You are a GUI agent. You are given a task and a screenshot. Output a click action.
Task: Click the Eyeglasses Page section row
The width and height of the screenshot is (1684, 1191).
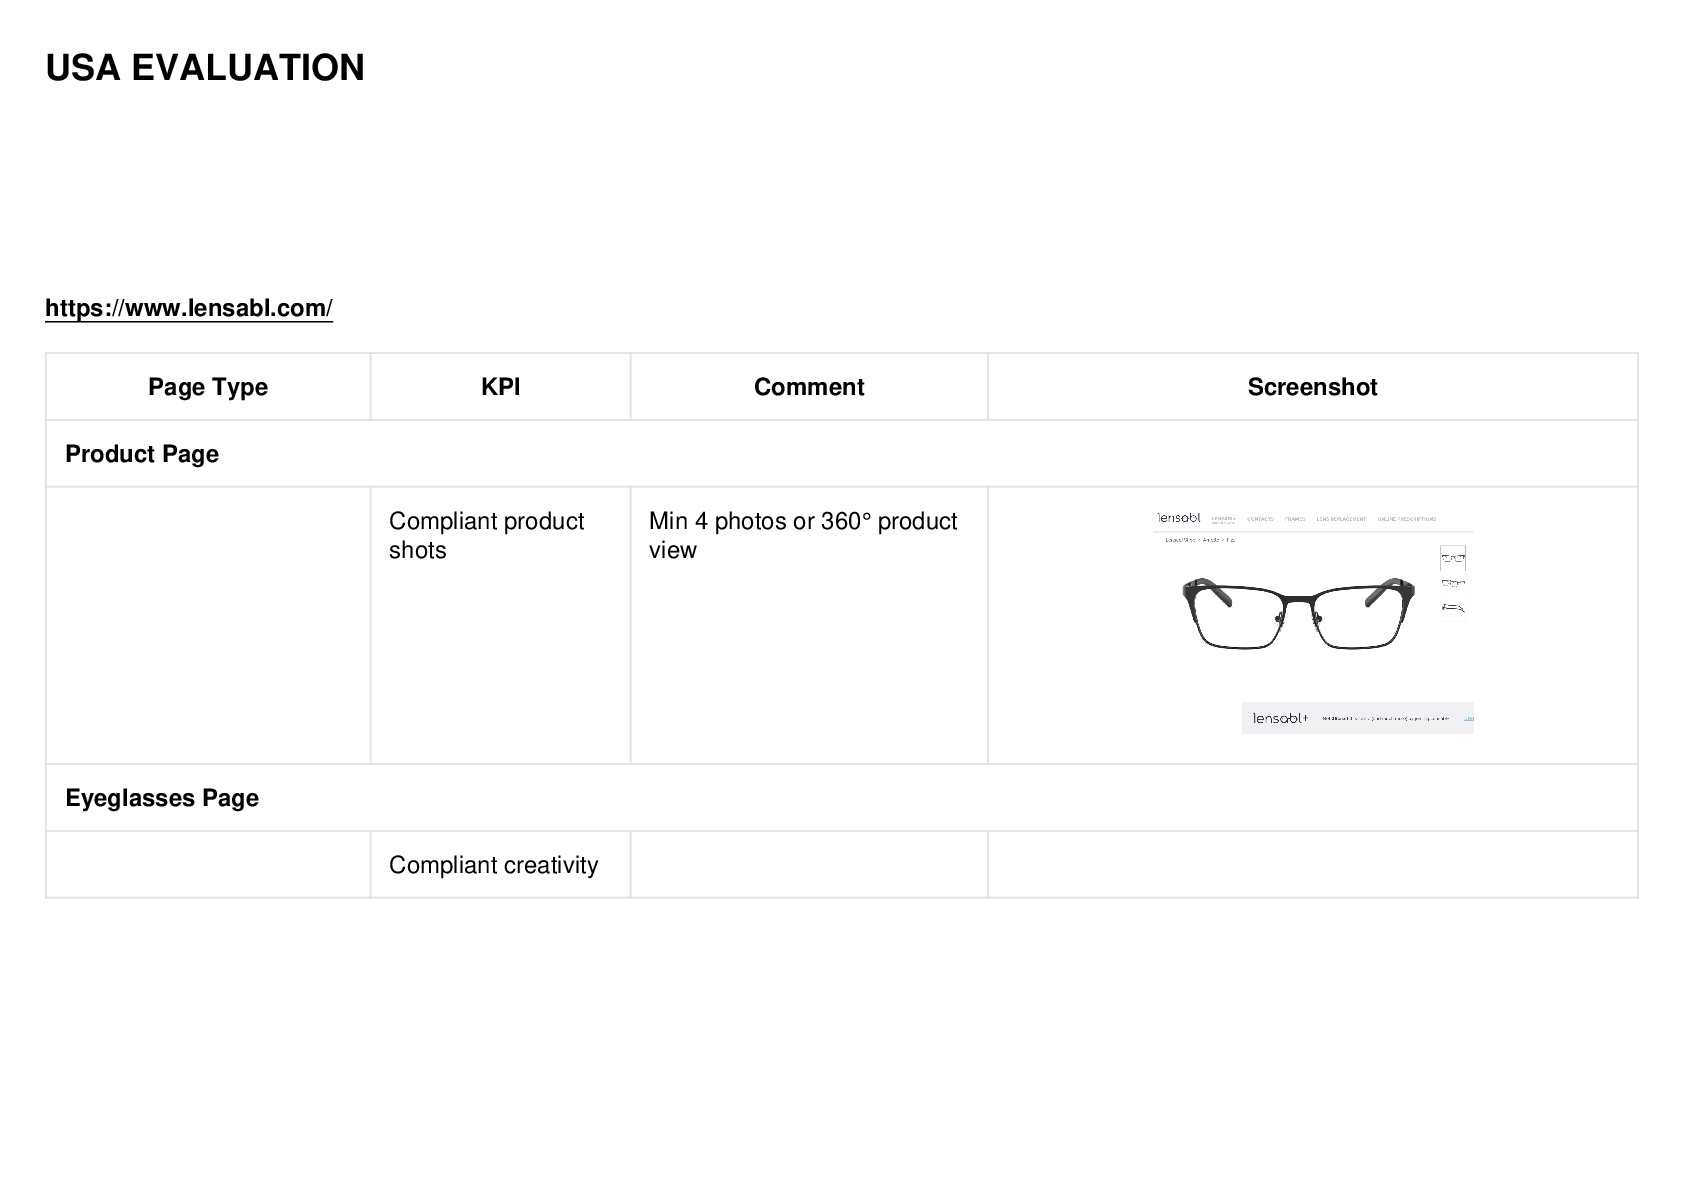(x=842, y=798)
